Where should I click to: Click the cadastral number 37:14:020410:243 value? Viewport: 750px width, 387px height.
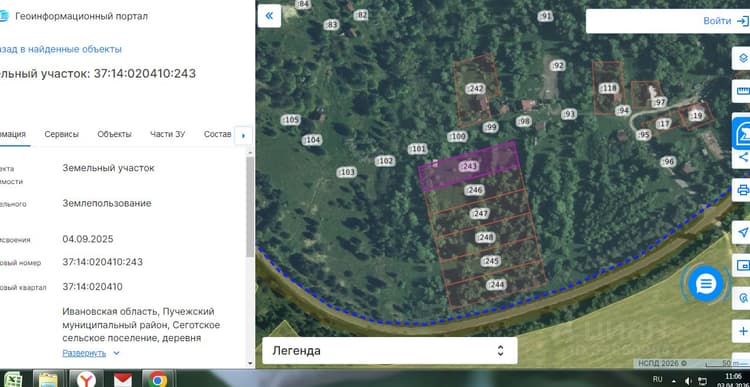tap(102, 262)
